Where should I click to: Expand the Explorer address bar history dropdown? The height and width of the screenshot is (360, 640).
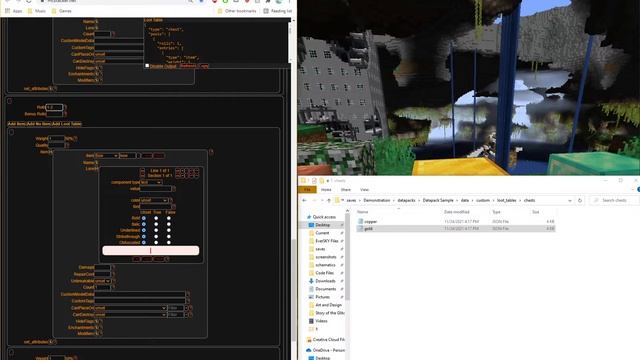tap(570, 200)
